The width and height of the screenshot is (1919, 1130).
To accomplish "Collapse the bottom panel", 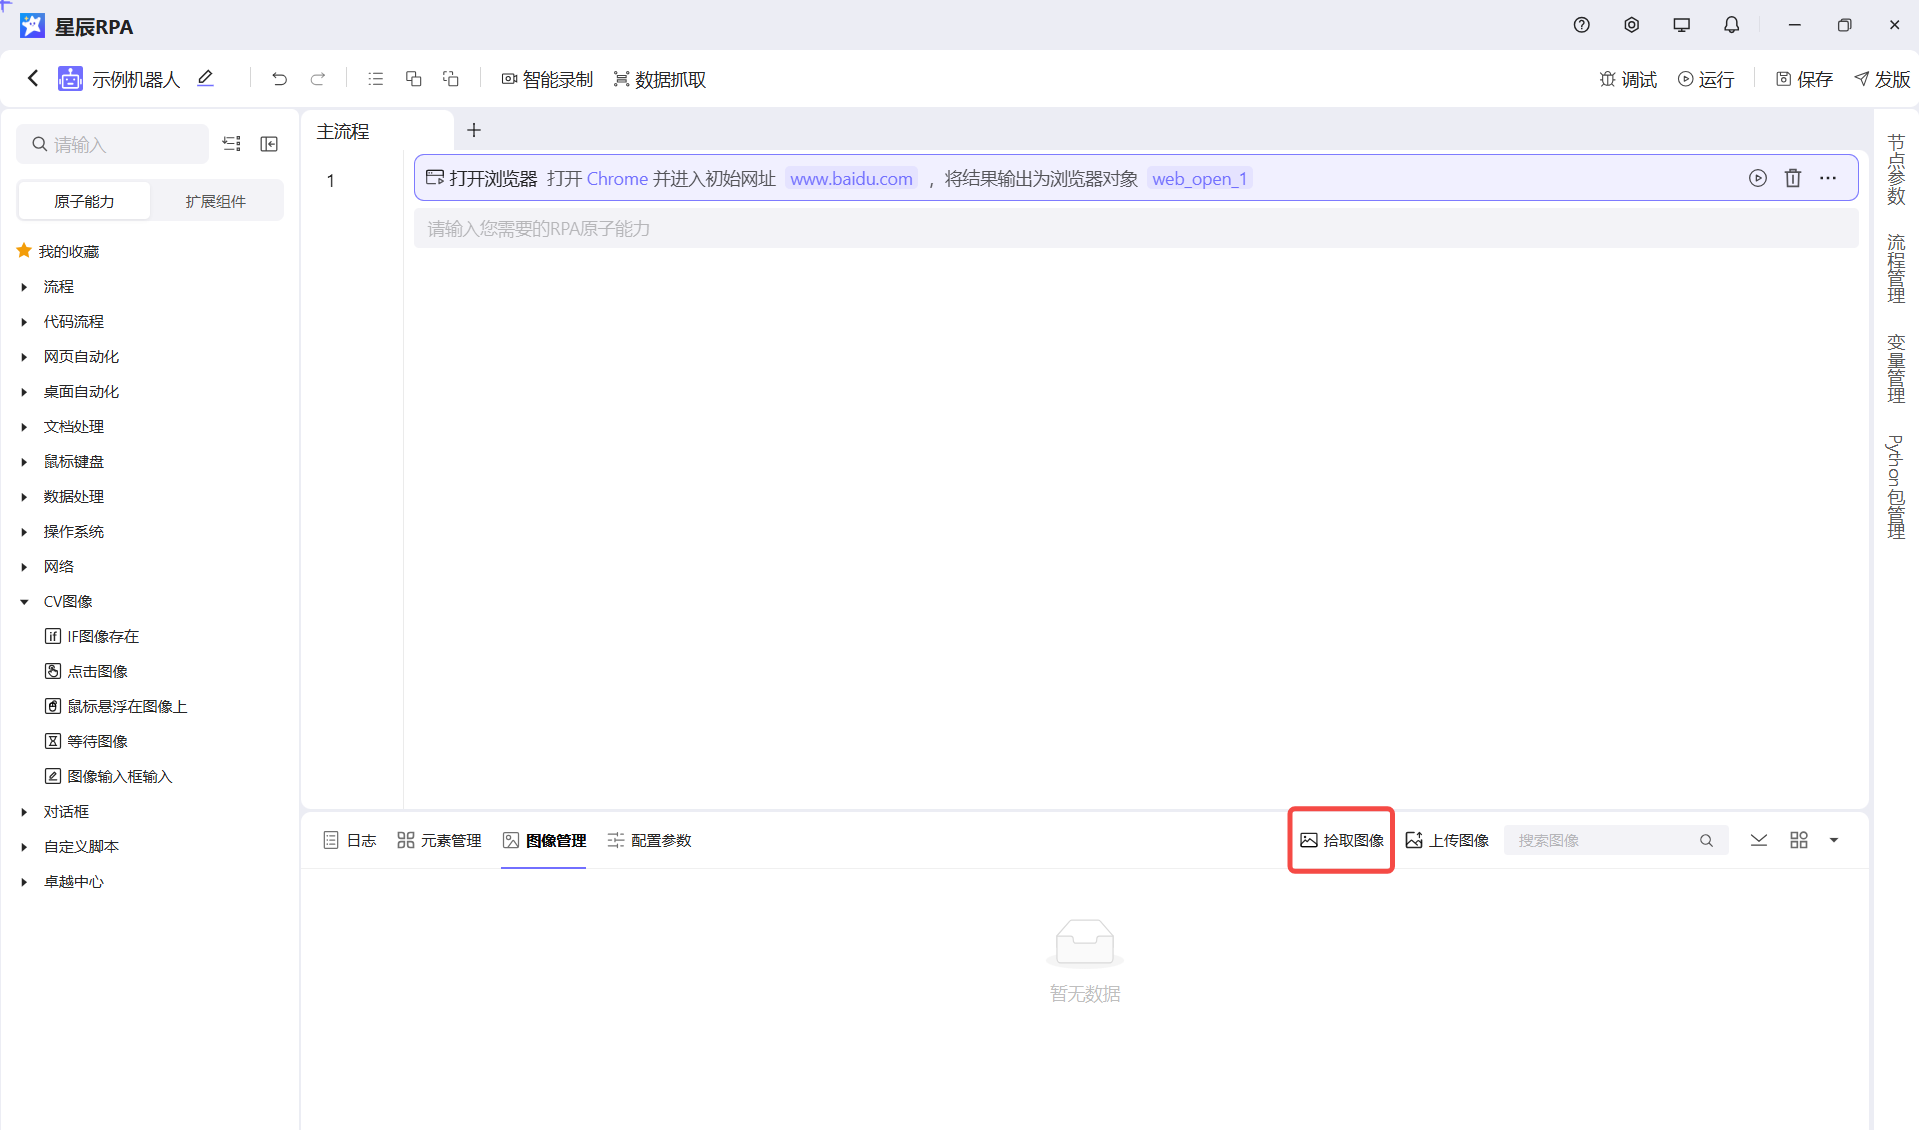I will [x=1758, y=840].
